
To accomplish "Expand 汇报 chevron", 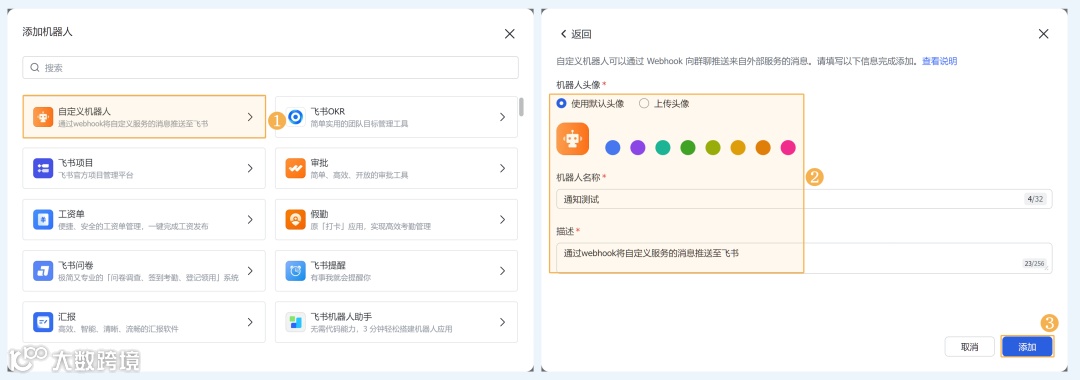I will point(250,322).
